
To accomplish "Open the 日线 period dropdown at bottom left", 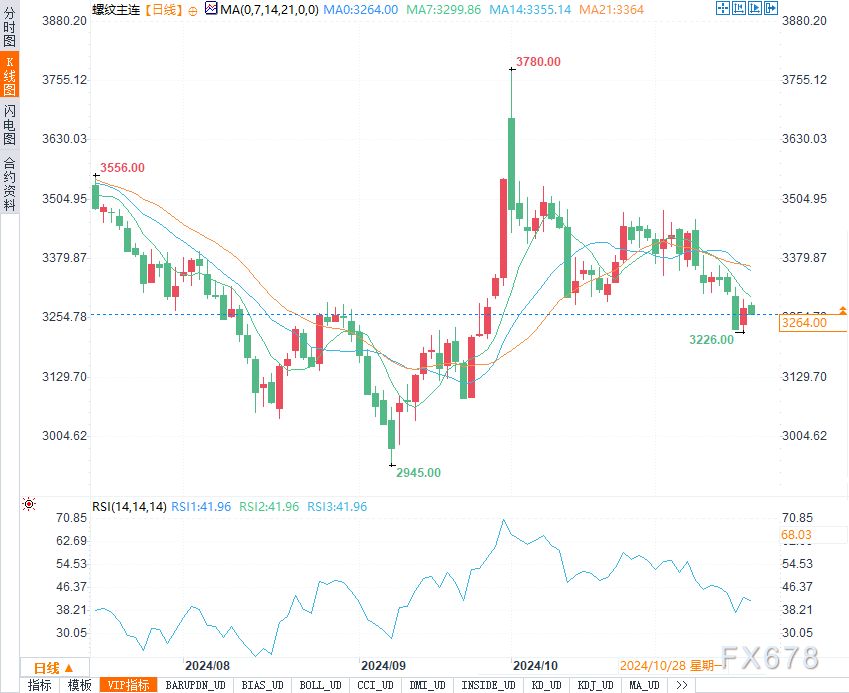I will pos(52,667).
